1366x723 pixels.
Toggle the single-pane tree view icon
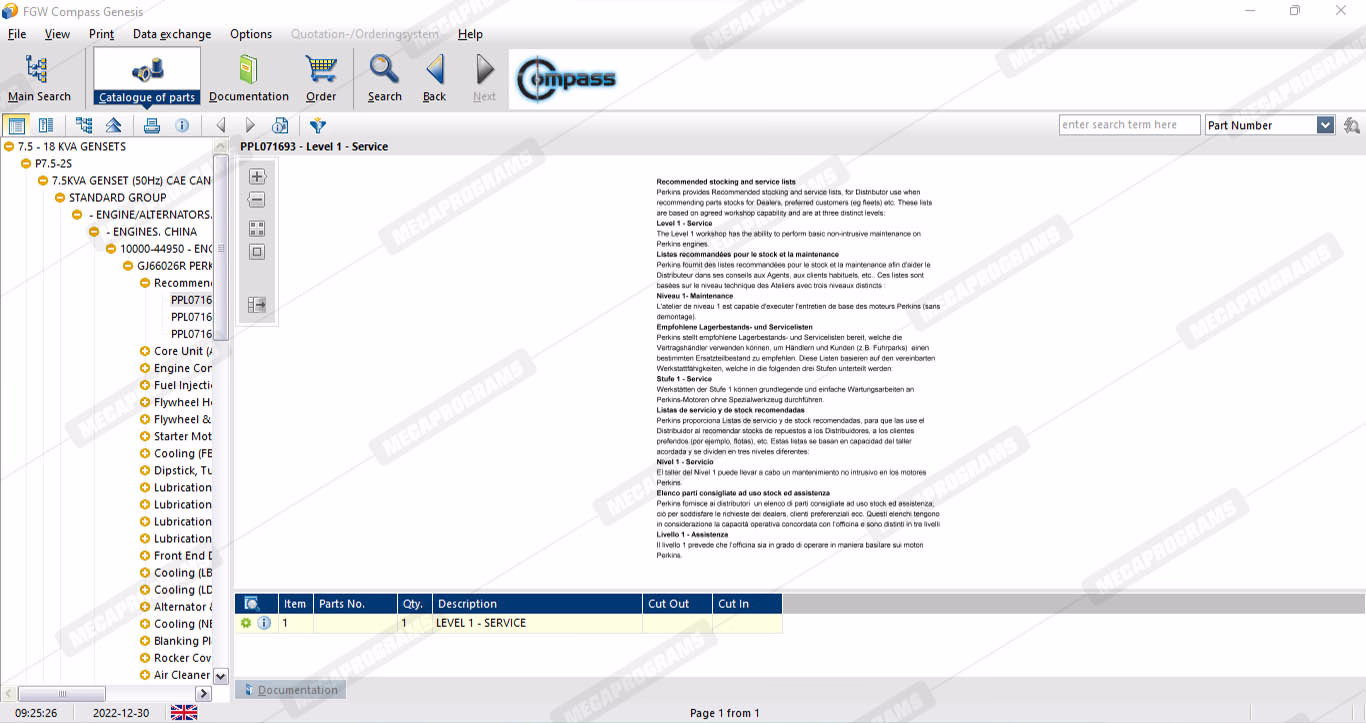tap(16, 125)
